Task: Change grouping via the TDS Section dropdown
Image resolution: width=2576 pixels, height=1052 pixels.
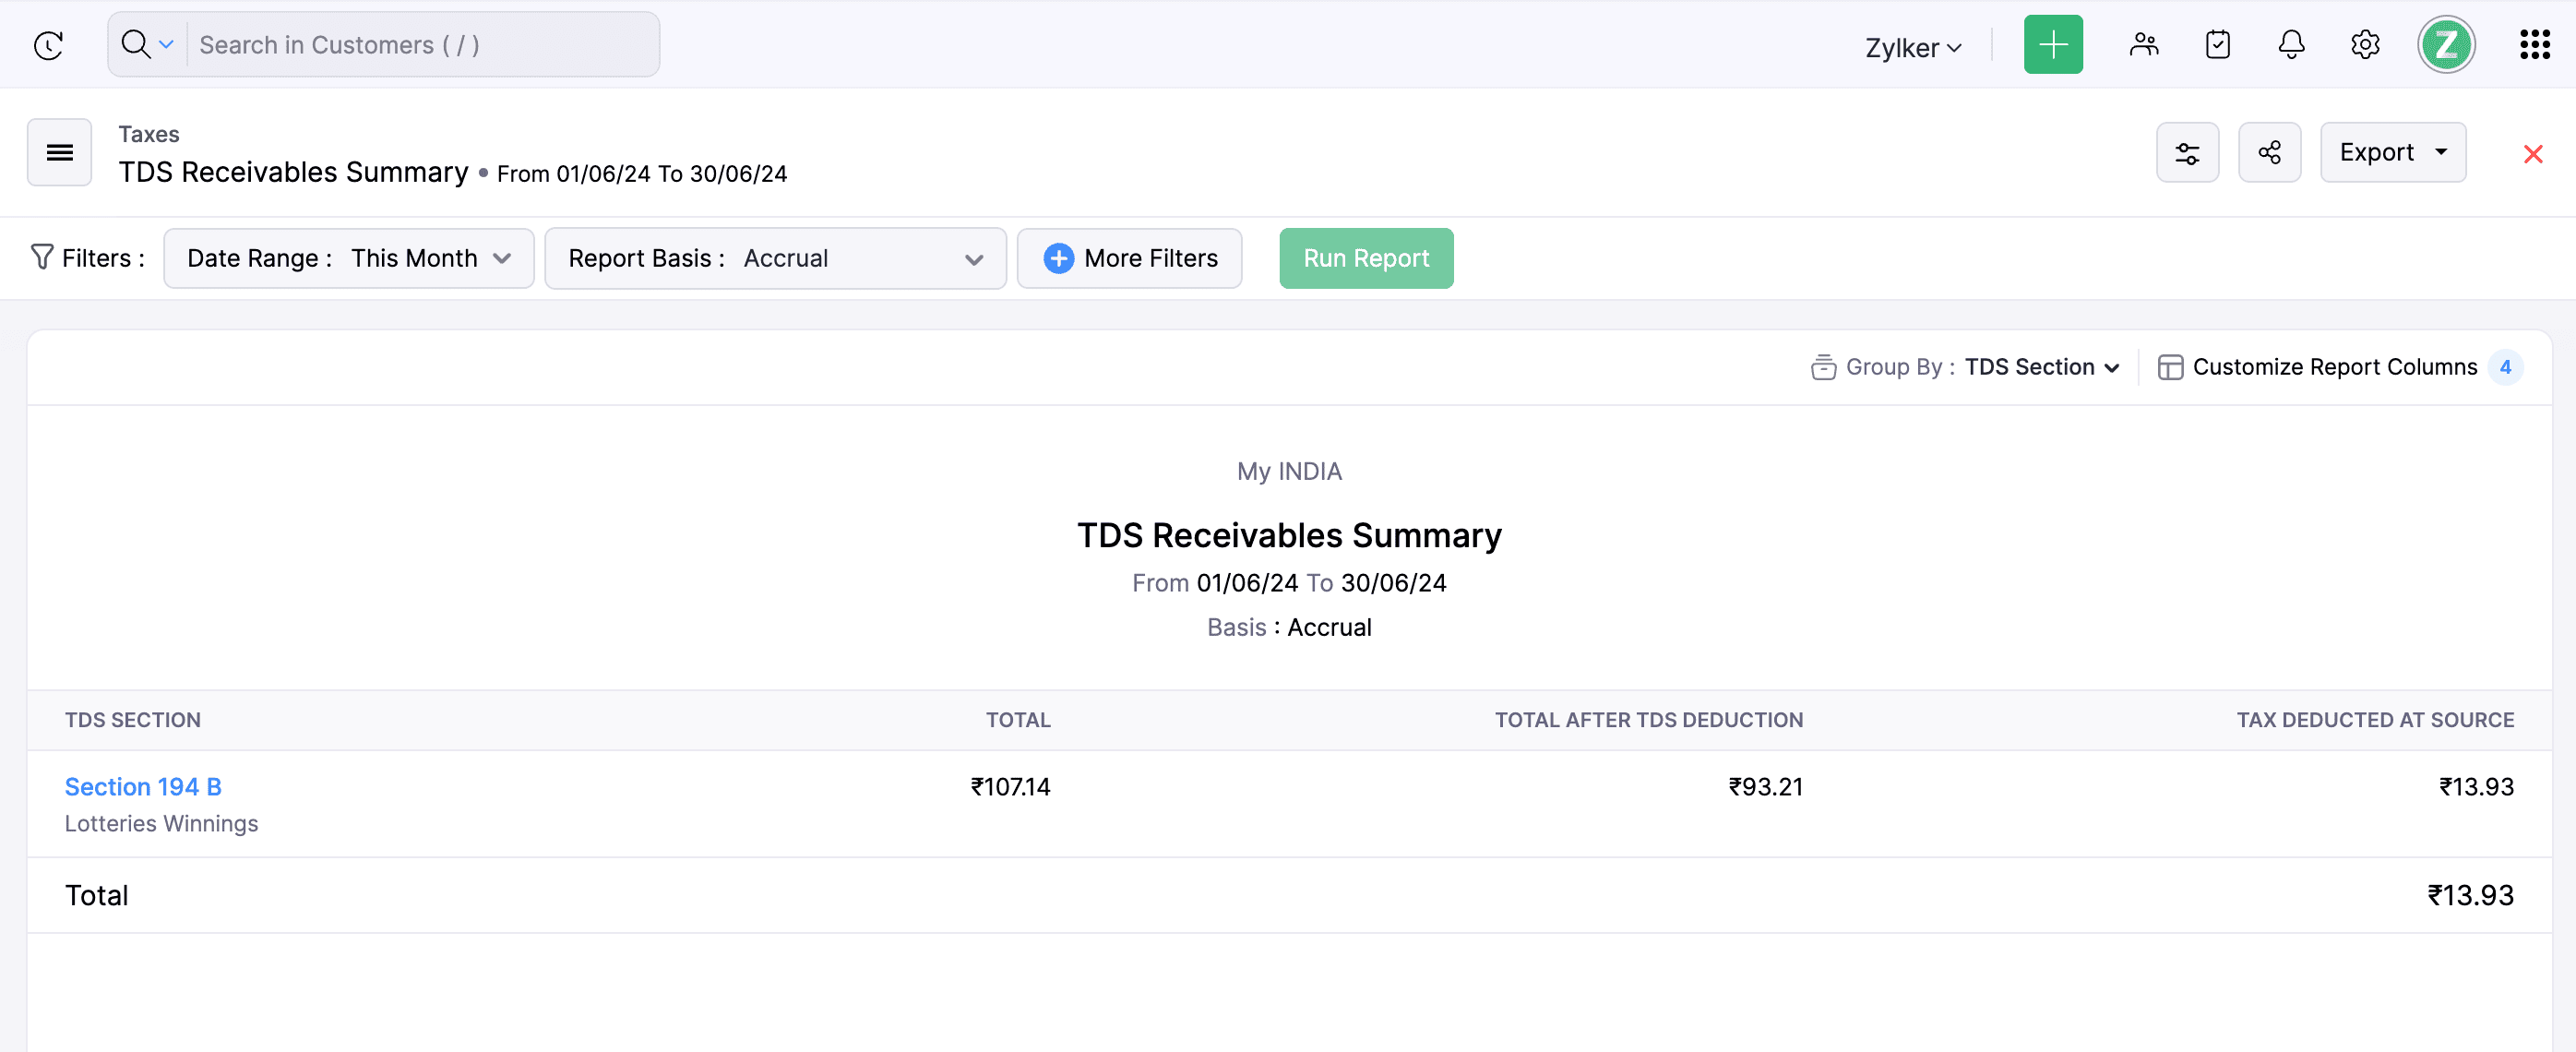Action: (2040, 367)
